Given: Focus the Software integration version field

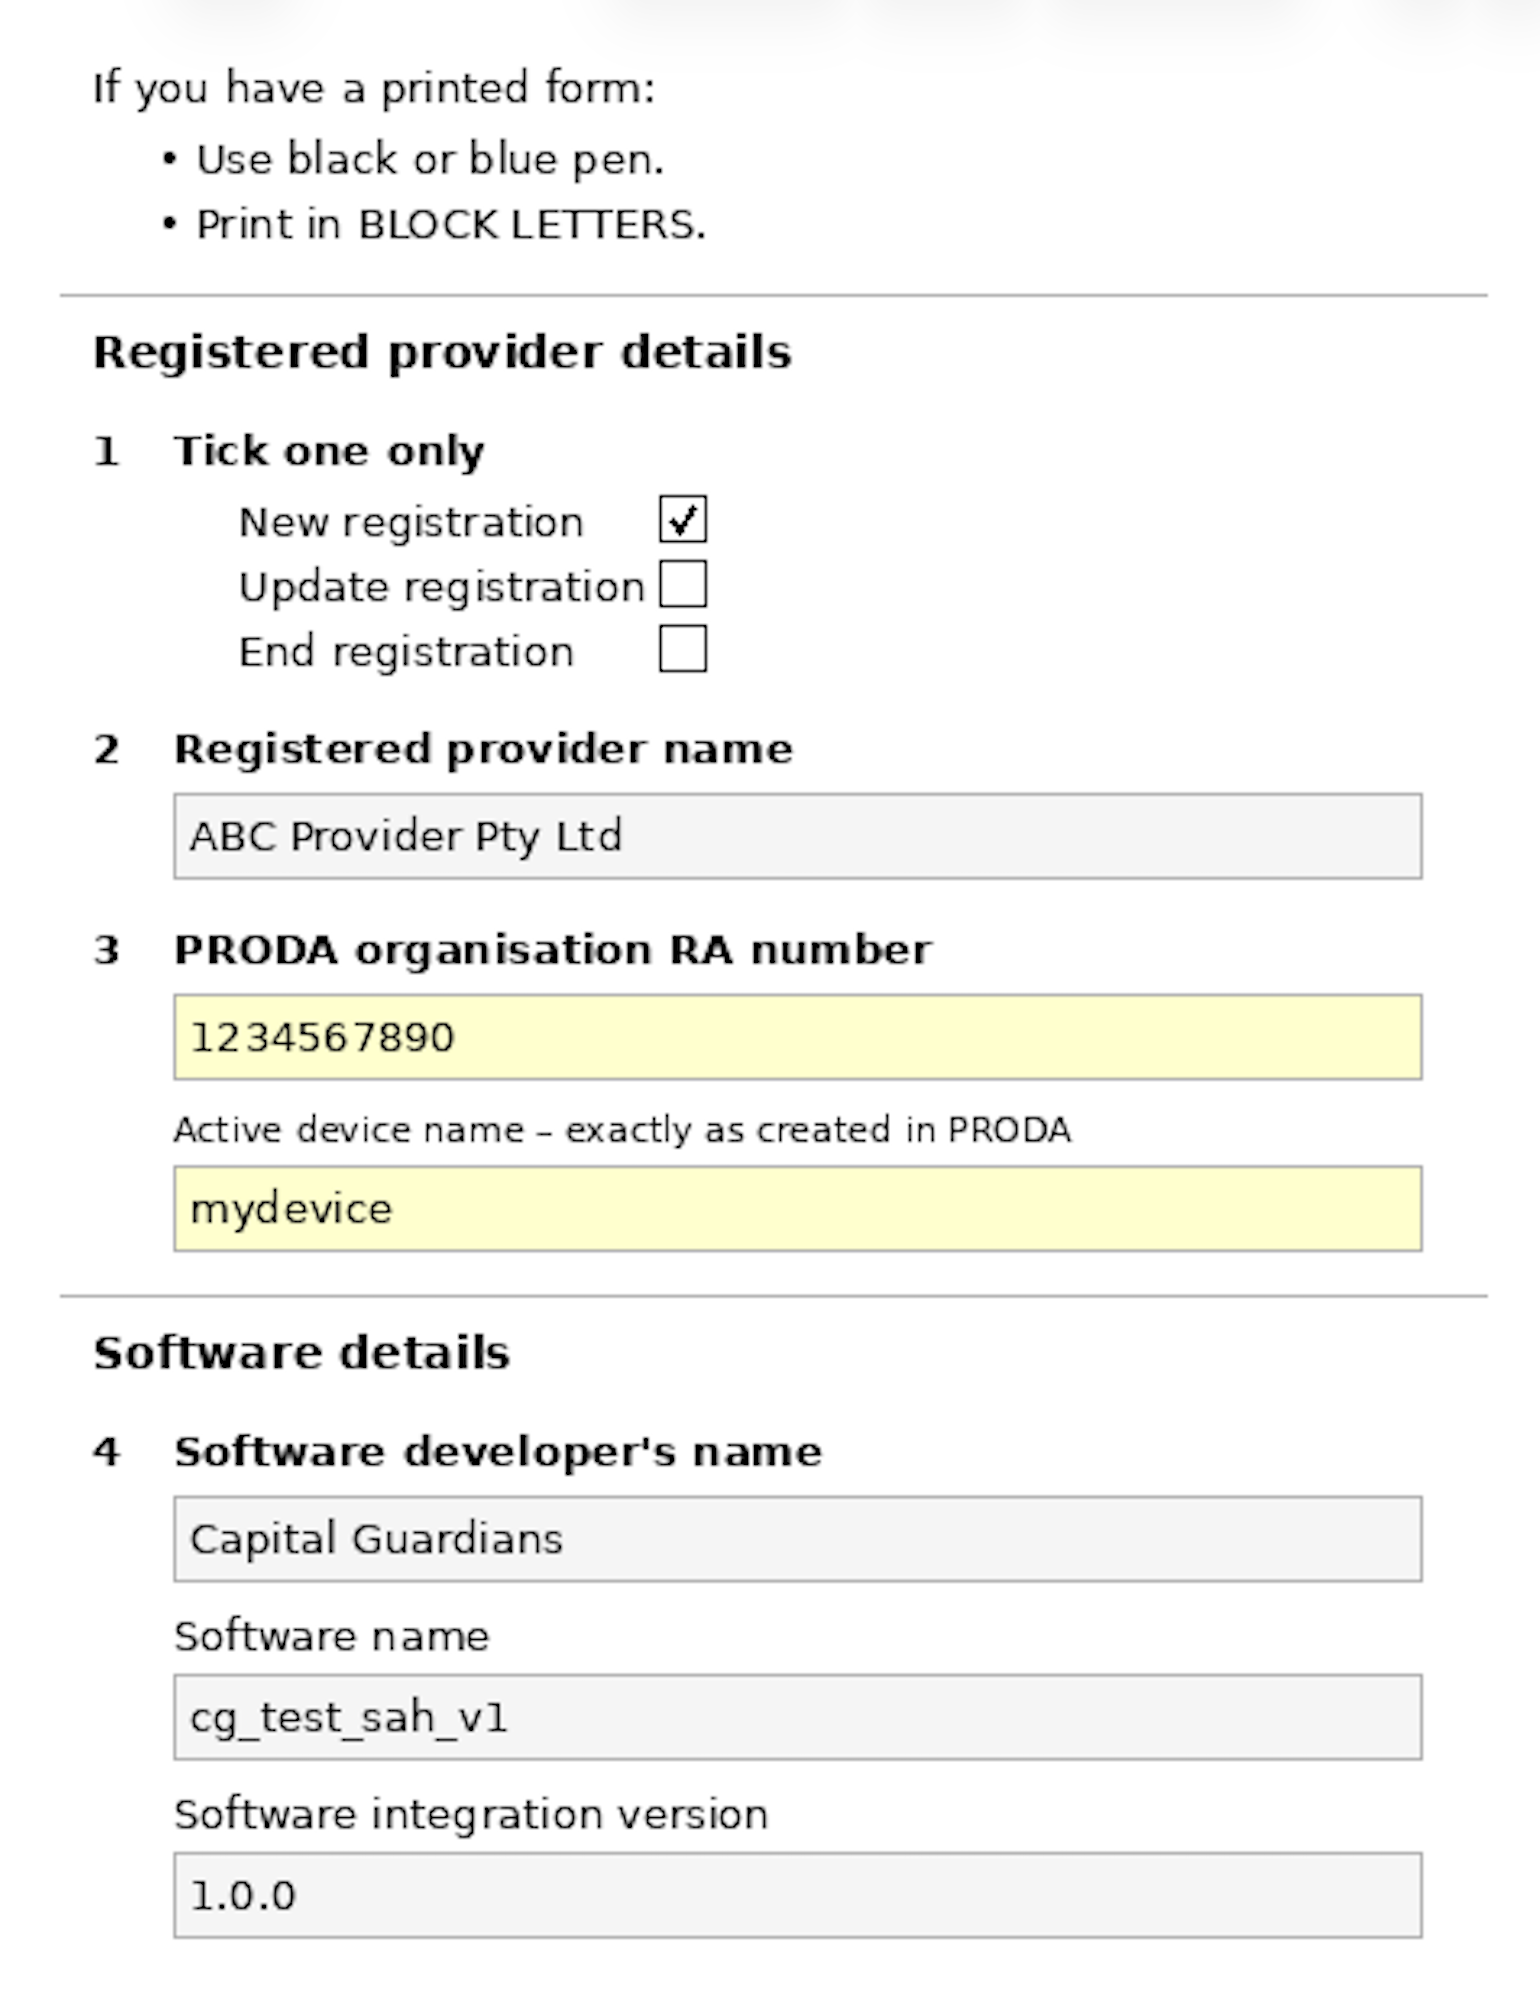Looking at the screenshot, I should (x=797, y=1895).
